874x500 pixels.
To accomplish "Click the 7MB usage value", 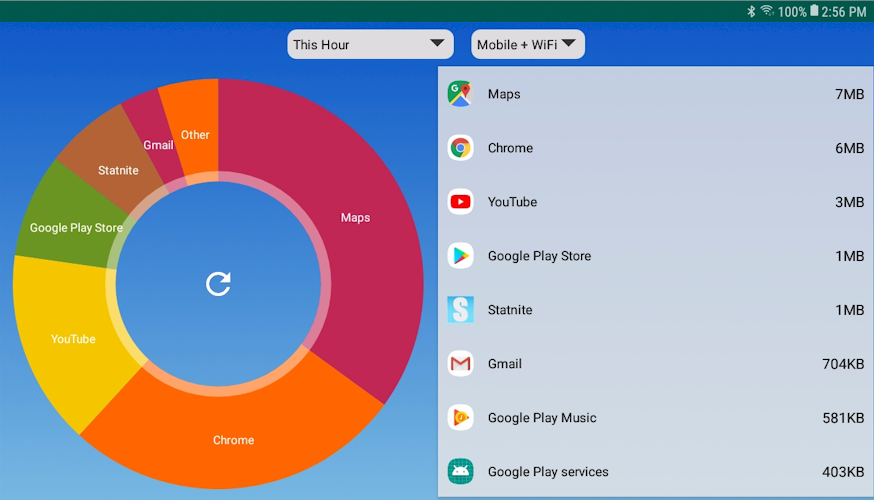I will 849,94.
